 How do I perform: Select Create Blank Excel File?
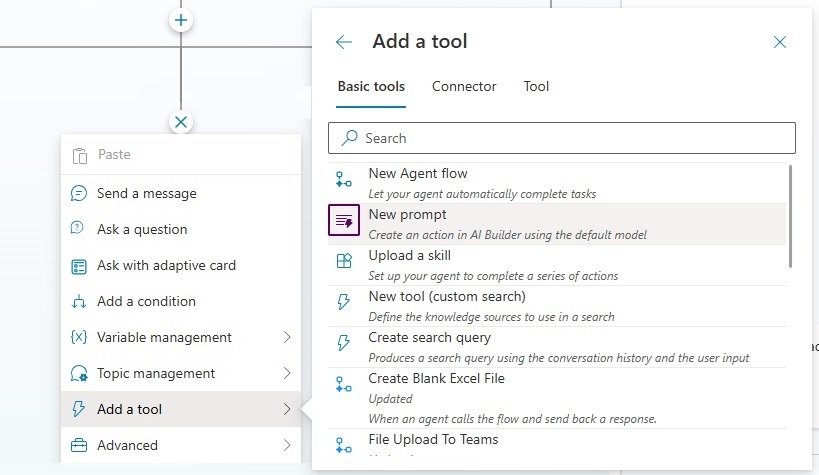pos(557,398)
